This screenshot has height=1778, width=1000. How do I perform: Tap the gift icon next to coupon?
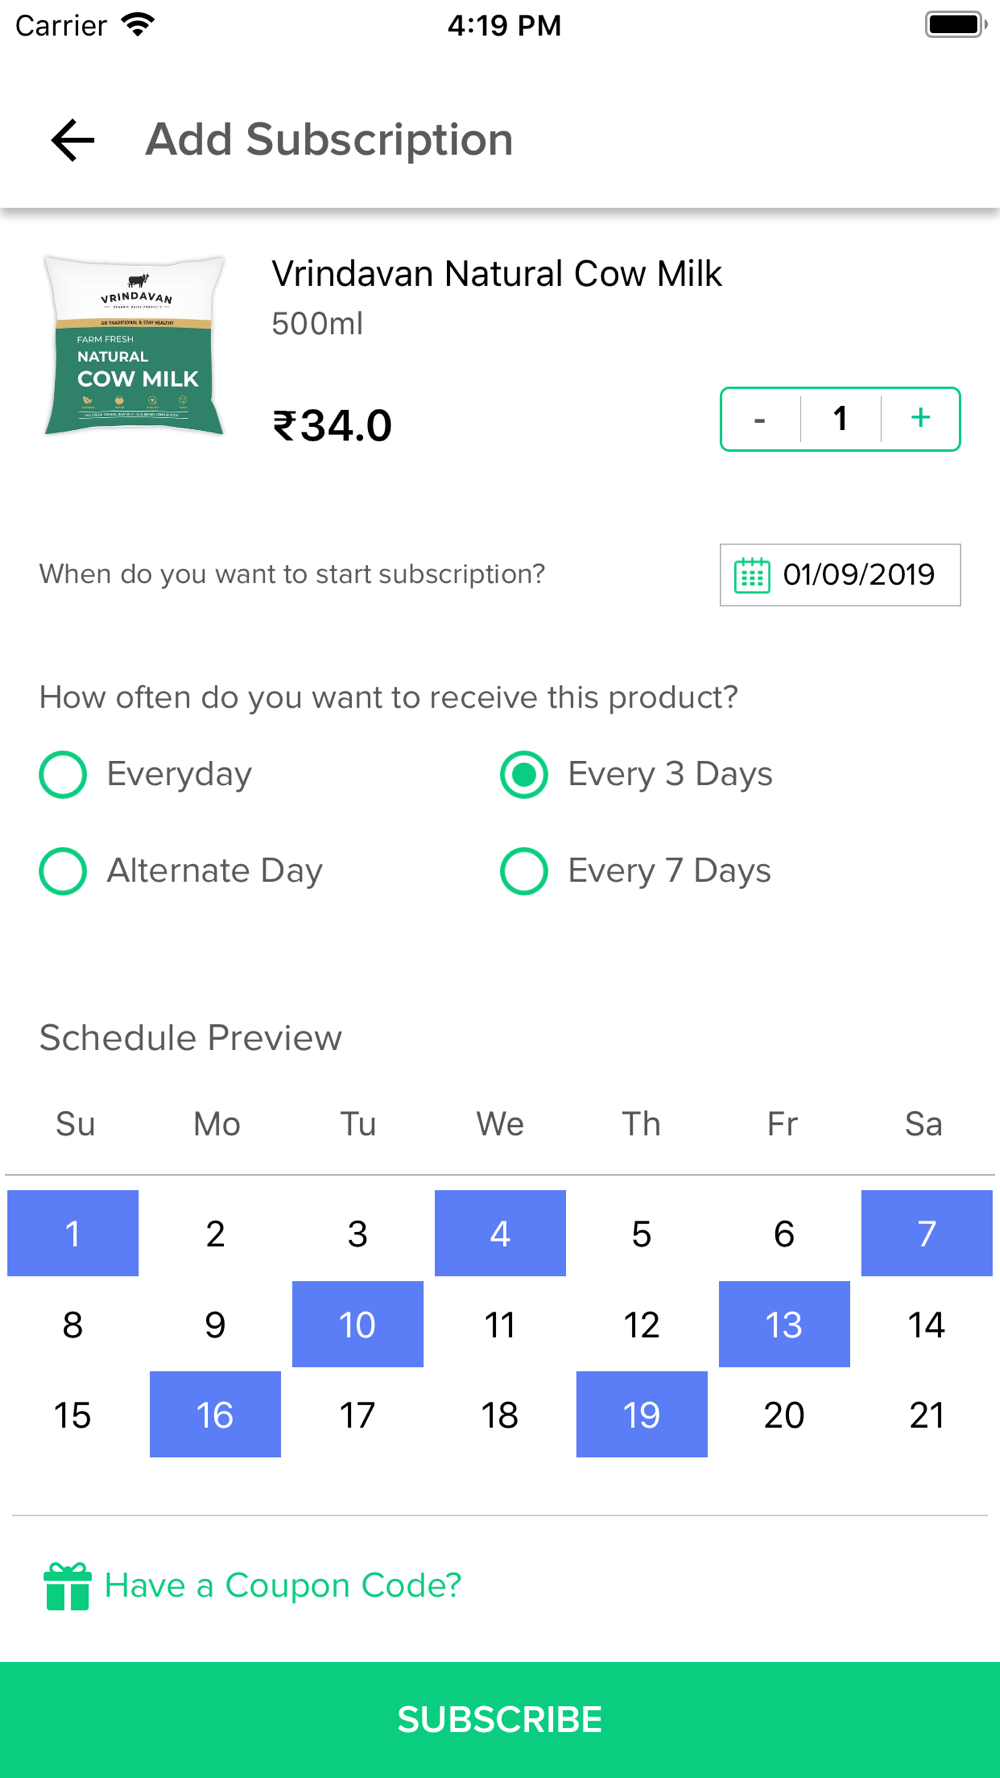click(68, 1586)
